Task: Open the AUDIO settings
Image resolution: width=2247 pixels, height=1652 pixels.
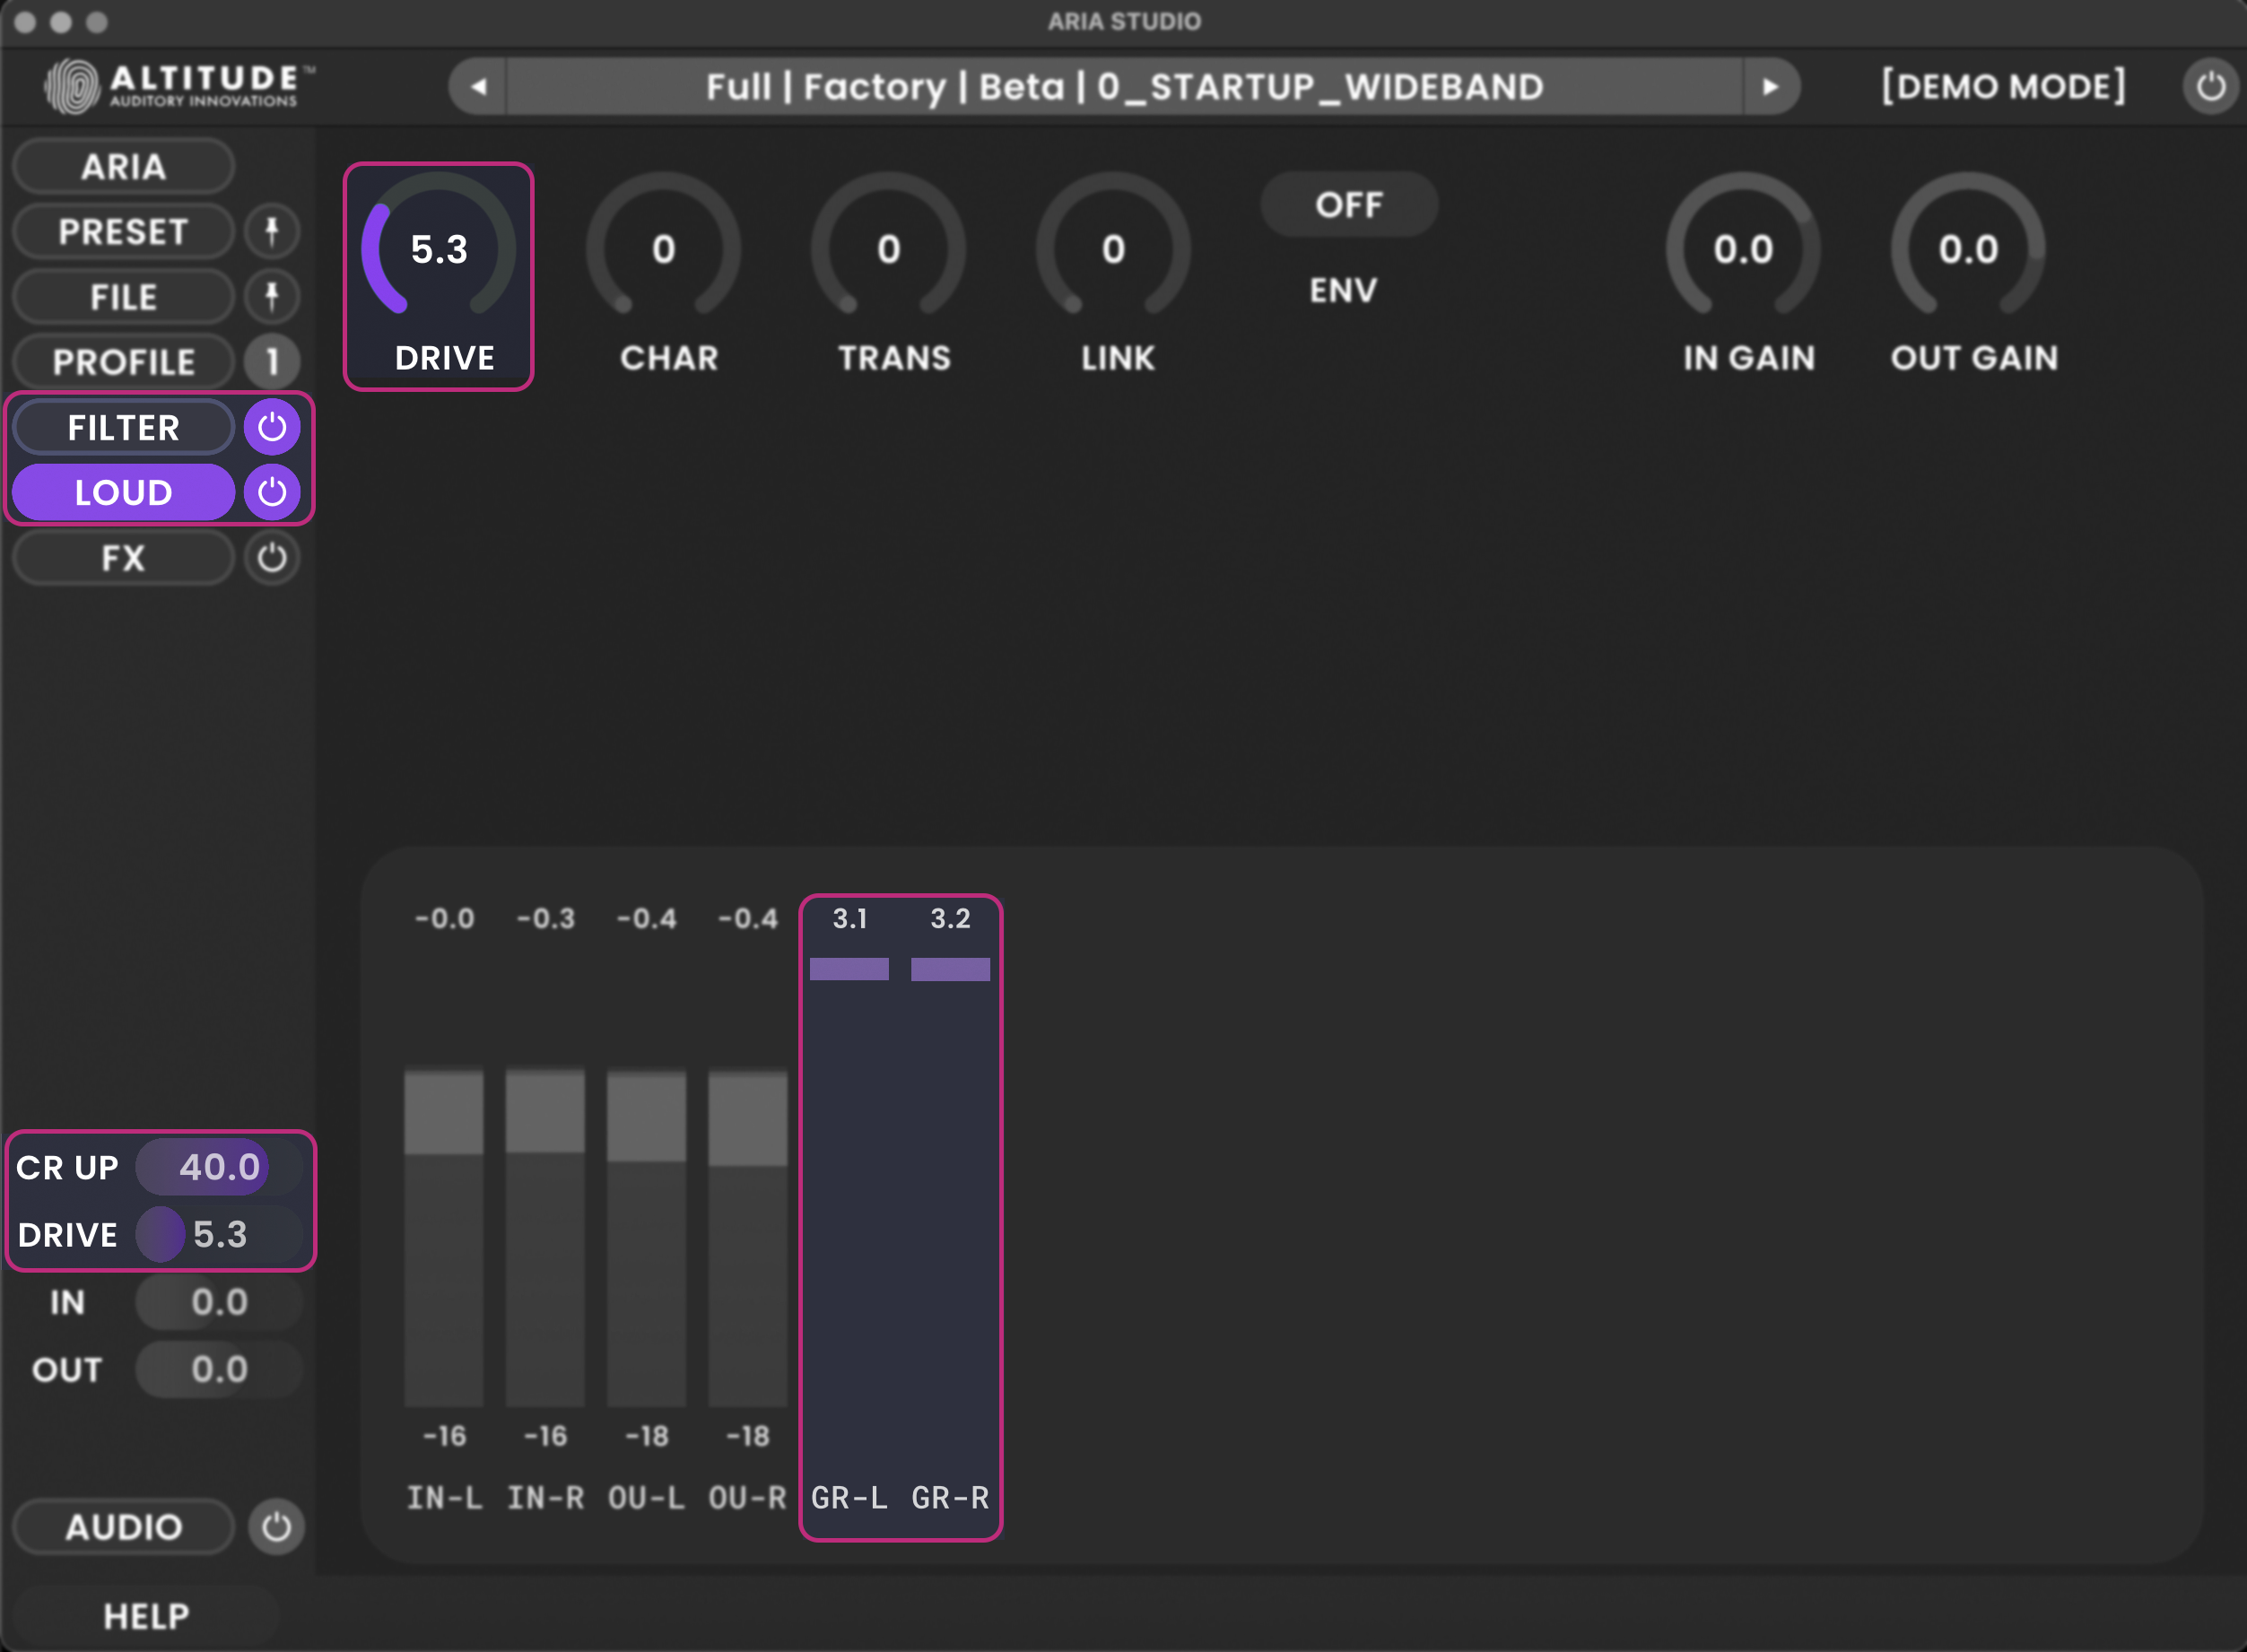Action: click(x=122, y=1526)
